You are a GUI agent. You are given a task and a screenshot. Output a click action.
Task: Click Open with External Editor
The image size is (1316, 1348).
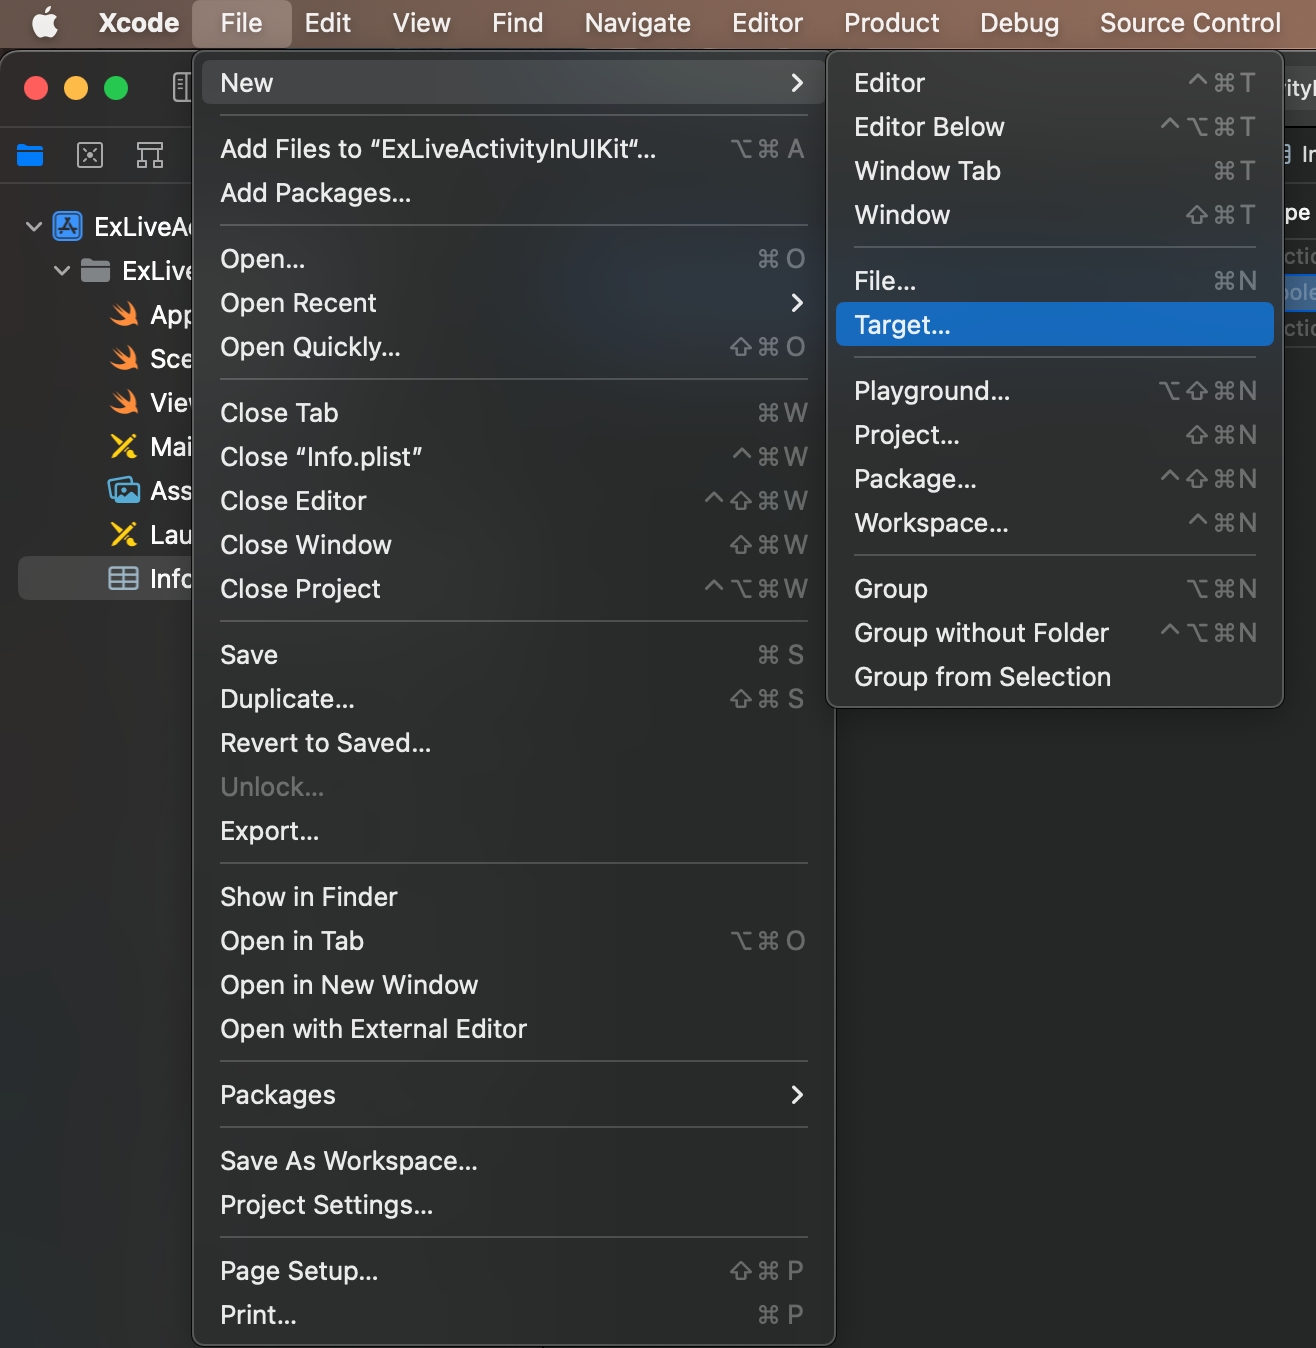tap(513, 1029)
